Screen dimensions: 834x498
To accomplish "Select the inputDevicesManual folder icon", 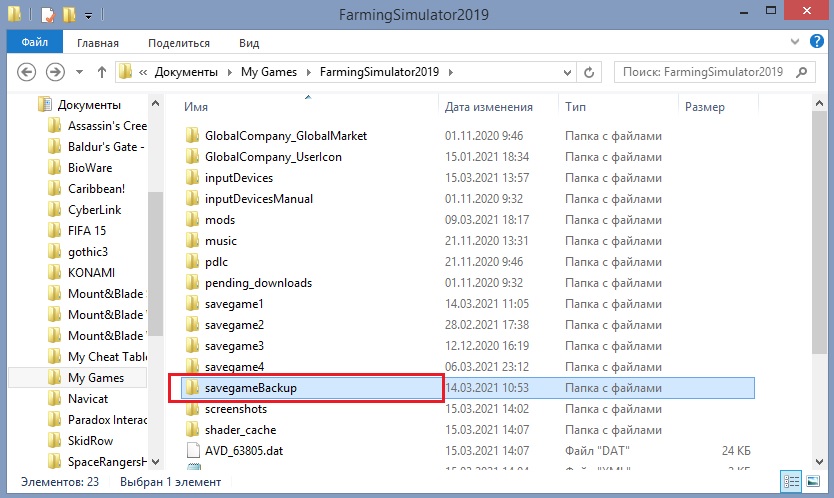I will point(193,198).
